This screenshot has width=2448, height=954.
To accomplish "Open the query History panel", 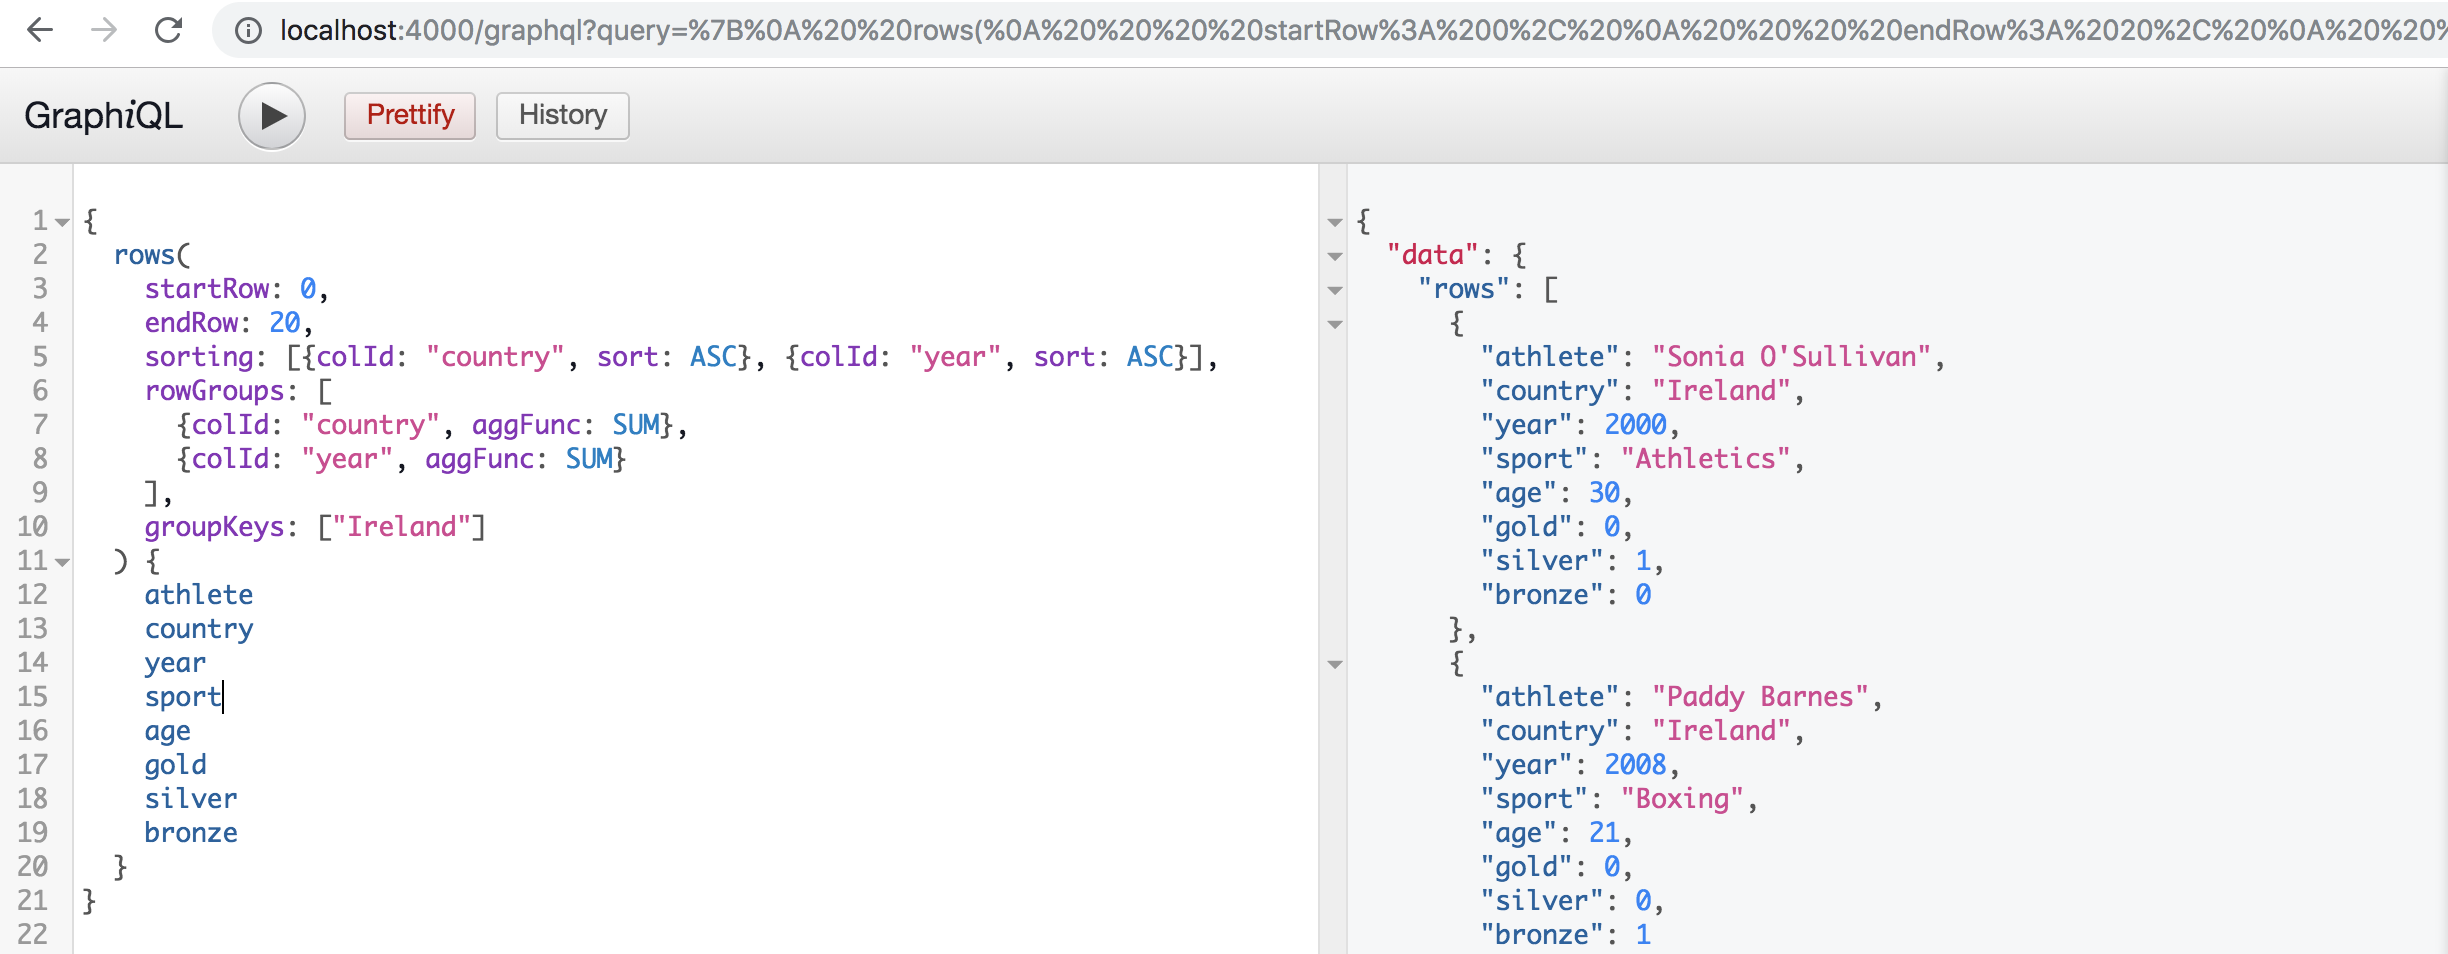I will point(561,115).
